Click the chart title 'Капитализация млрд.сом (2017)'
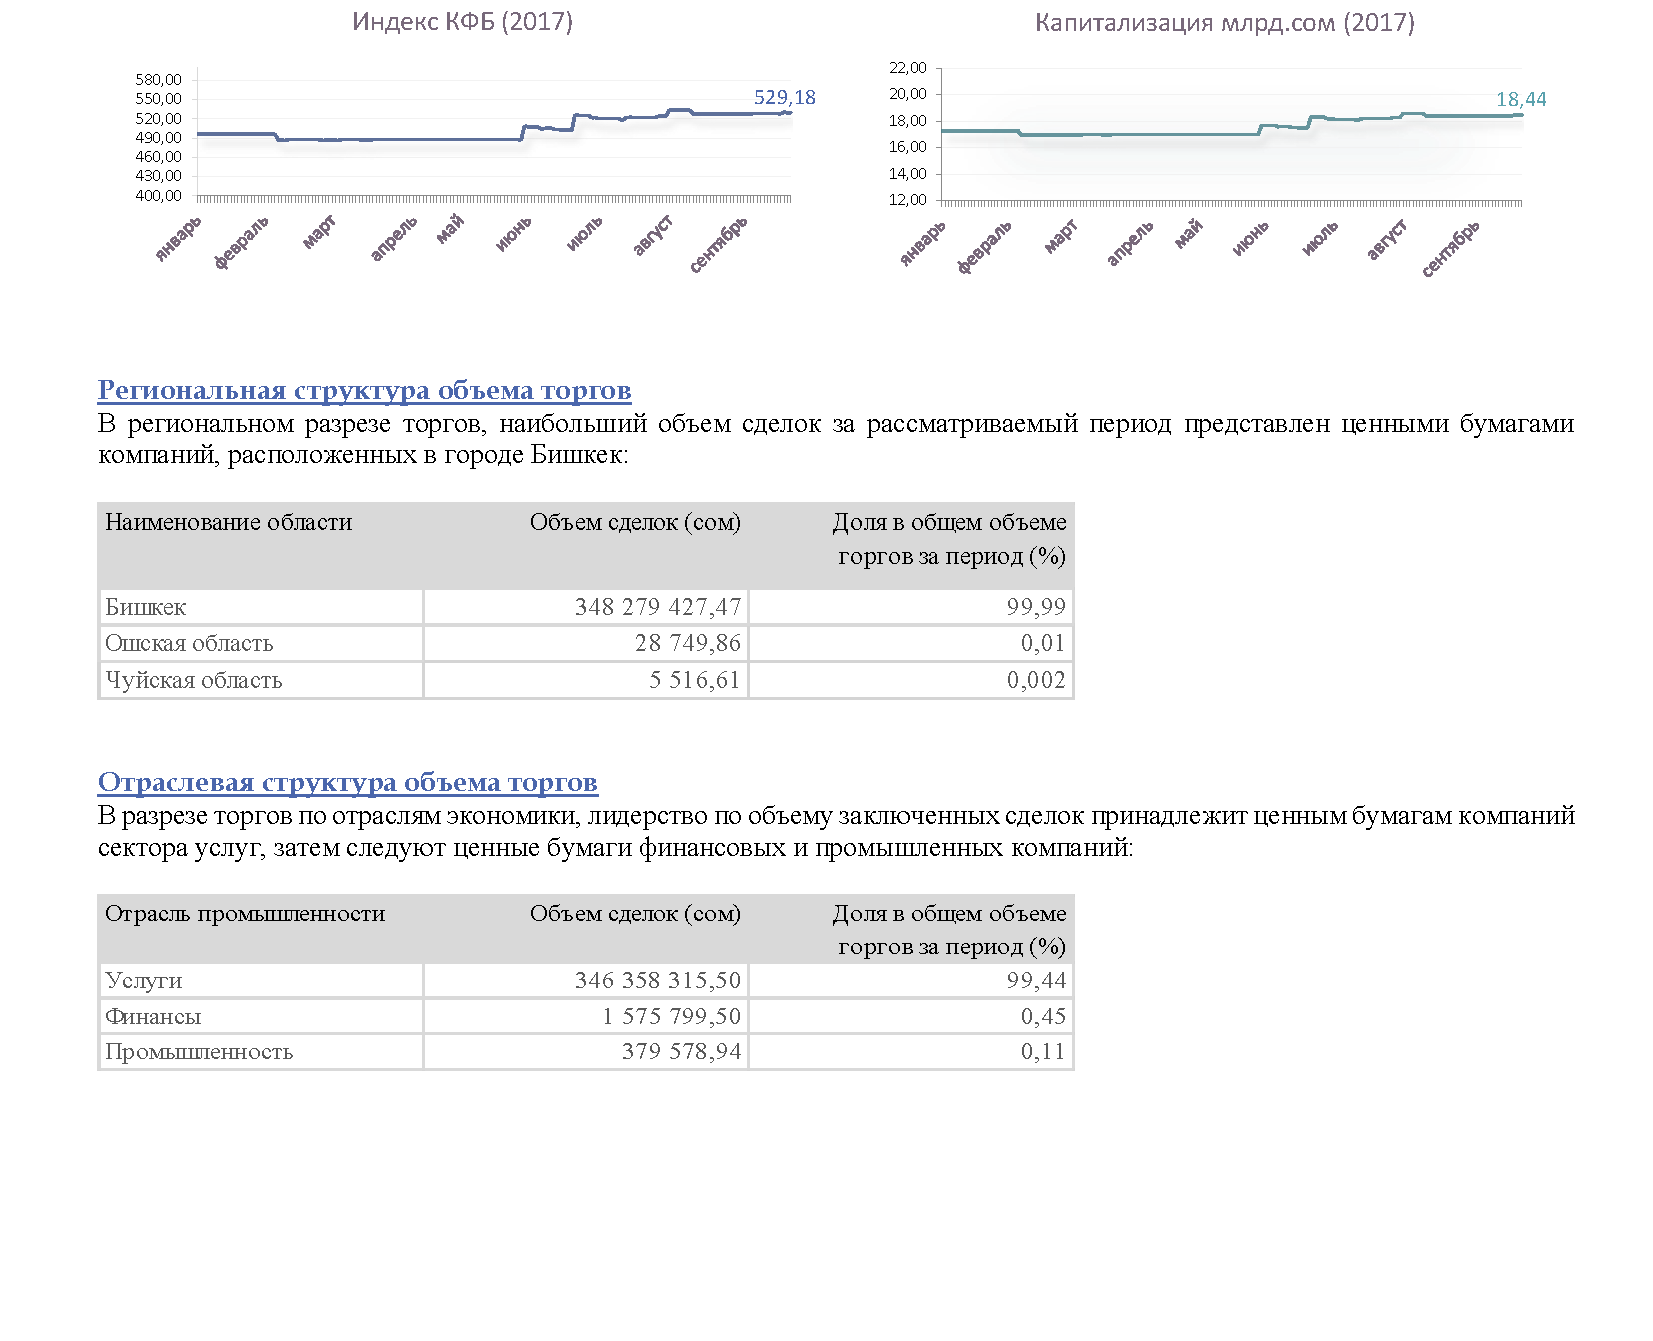Screen dimensions: 1653x1341 click(1224, 23)
